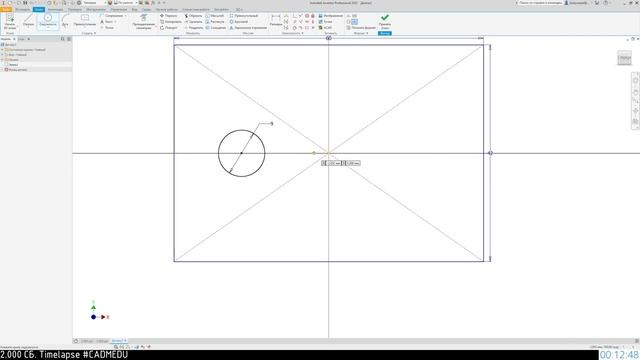Select the Fillet (Сопряжение) tool
640x360 pixels.
coord(112,16)
